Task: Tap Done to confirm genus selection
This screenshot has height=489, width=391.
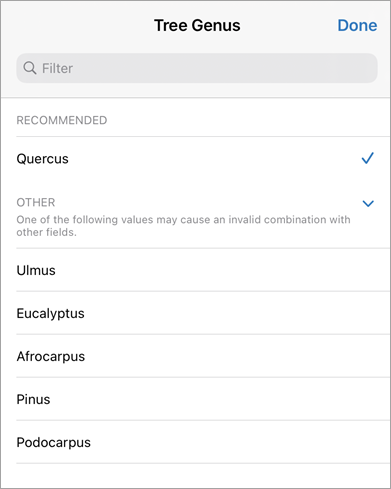Action: tap(357, 26)
